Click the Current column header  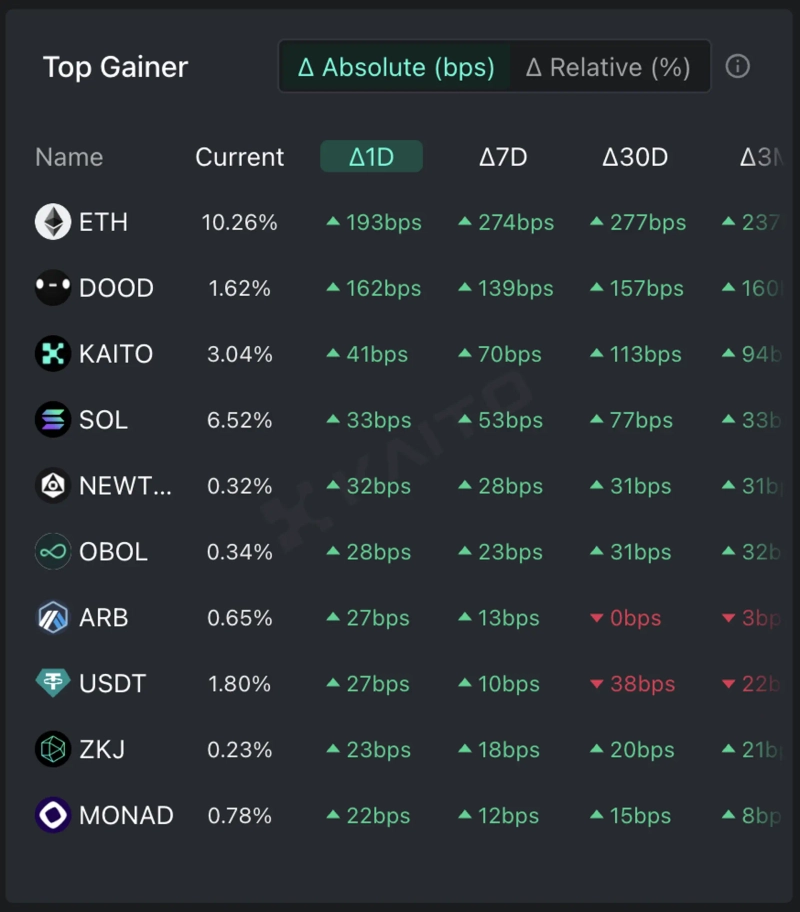pyautogui.click(x=240, y=157)
